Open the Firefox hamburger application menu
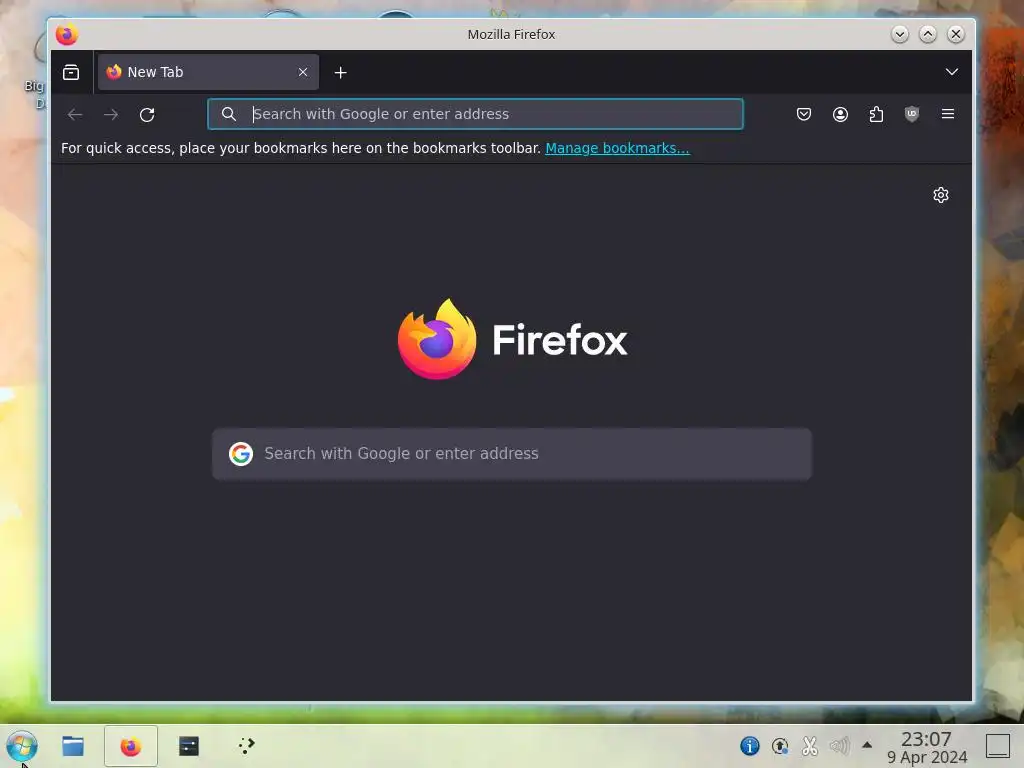 pos(948,114)
